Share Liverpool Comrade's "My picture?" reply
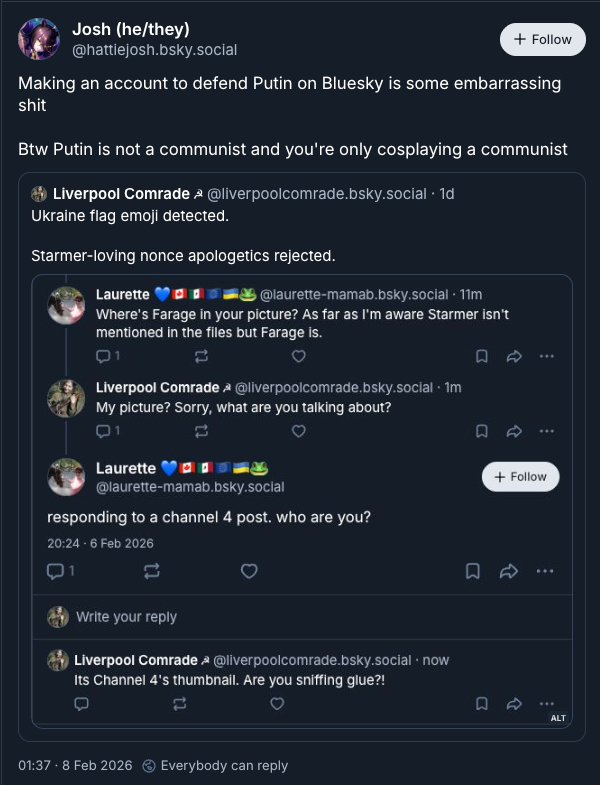Viewport: 600px width, 785px height. click(x=514, y=431)
